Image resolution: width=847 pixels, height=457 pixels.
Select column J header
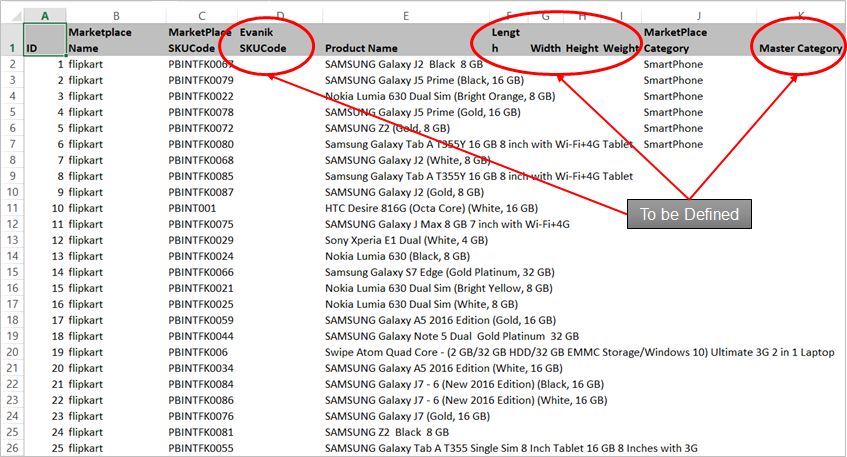pos(699,16)
